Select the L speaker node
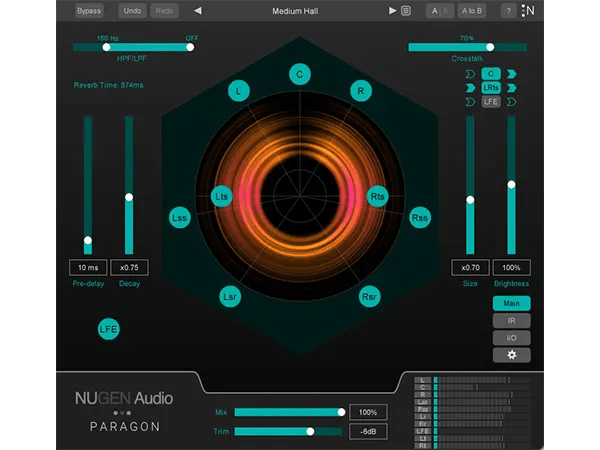Image resolution: width=600 pixels, height=450 pixels. tap(239, 91)
